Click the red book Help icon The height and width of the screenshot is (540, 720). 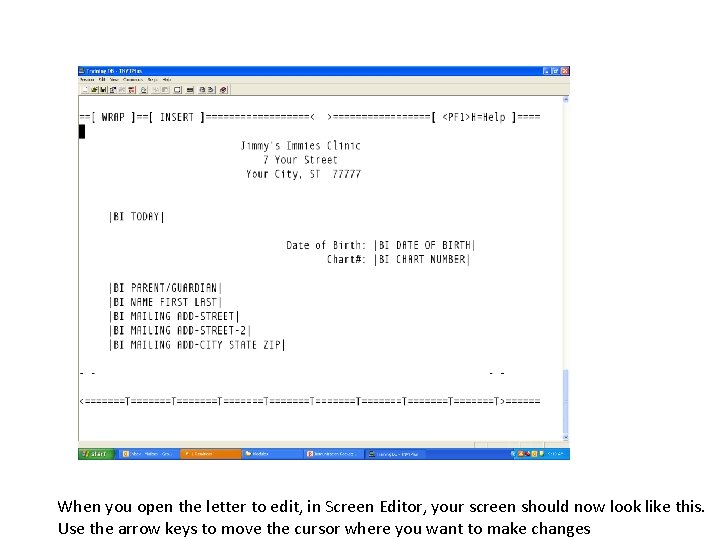pos(224,90)
